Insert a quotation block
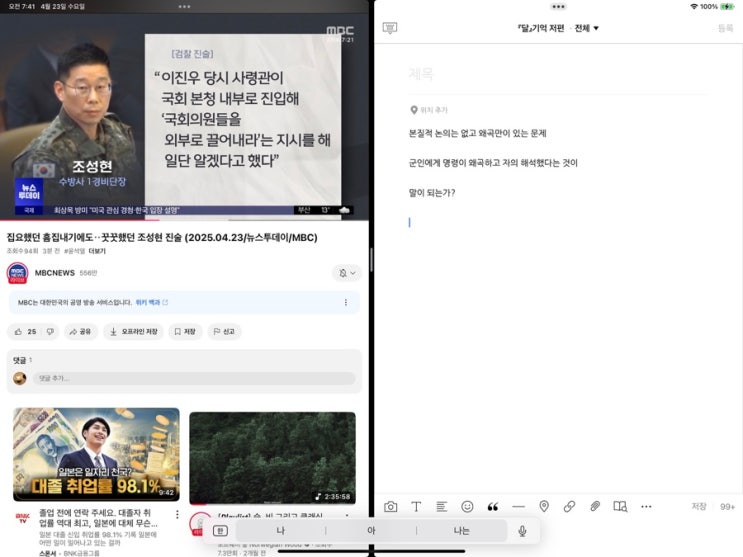This screenshot has width=743, height=557. click(493, 507)
